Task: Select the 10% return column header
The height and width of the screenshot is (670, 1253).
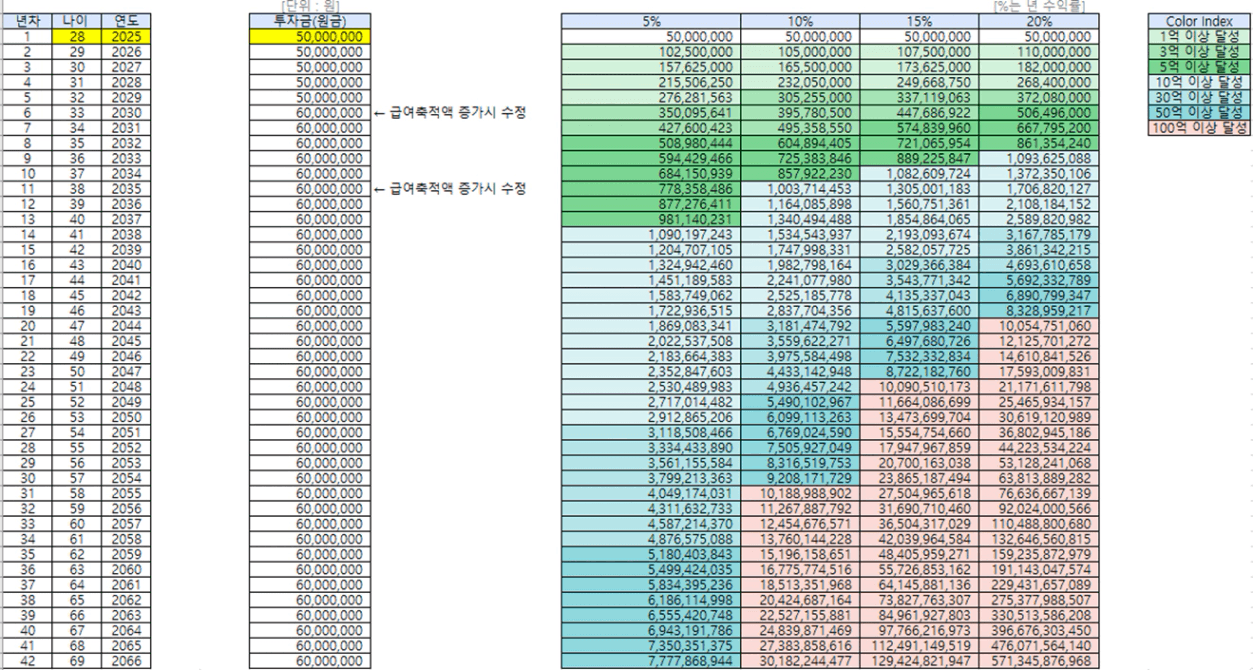Action: 800,21
